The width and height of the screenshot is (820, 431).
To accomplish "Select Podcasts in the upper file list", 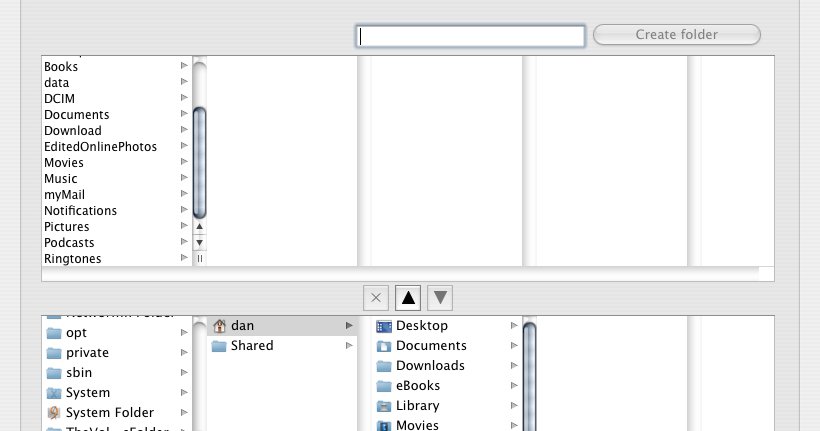I will coord(69,243).
